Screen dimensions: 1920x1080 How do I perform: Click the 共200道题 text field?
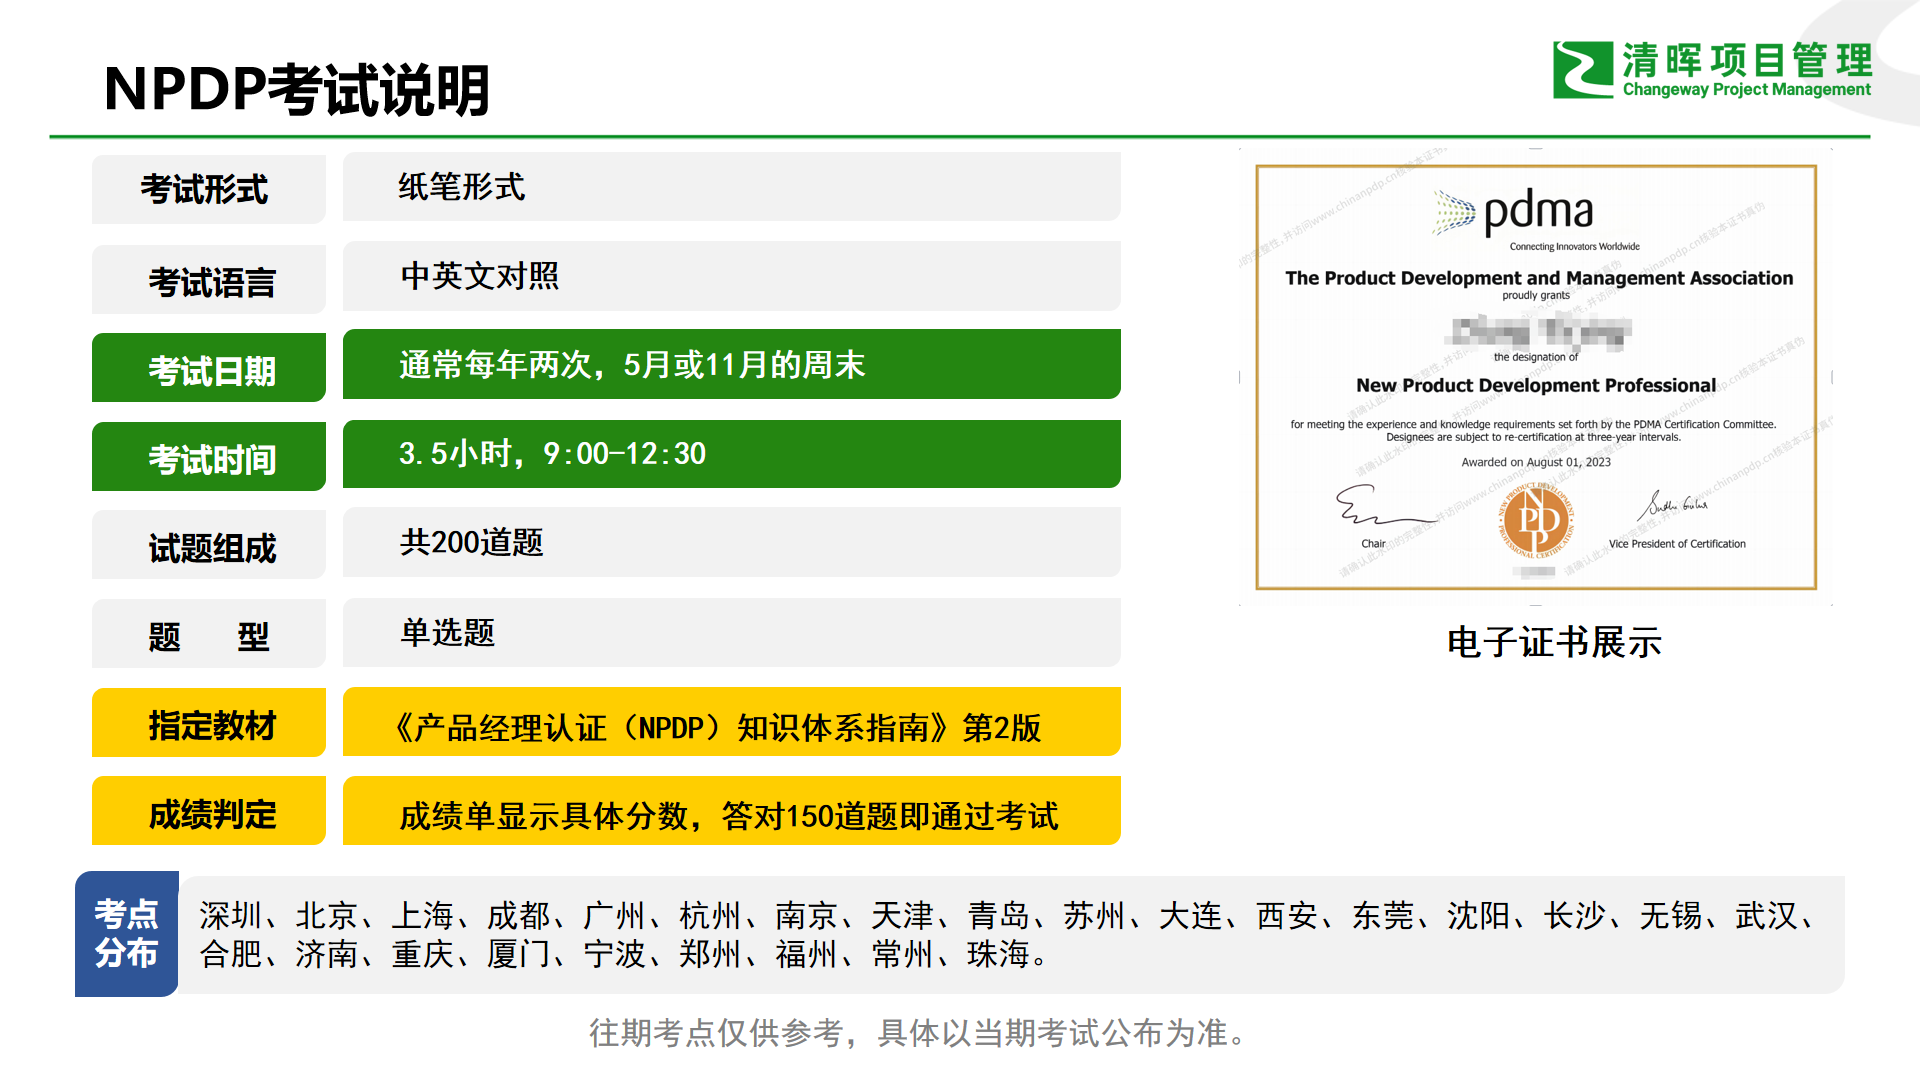[730, 543]
